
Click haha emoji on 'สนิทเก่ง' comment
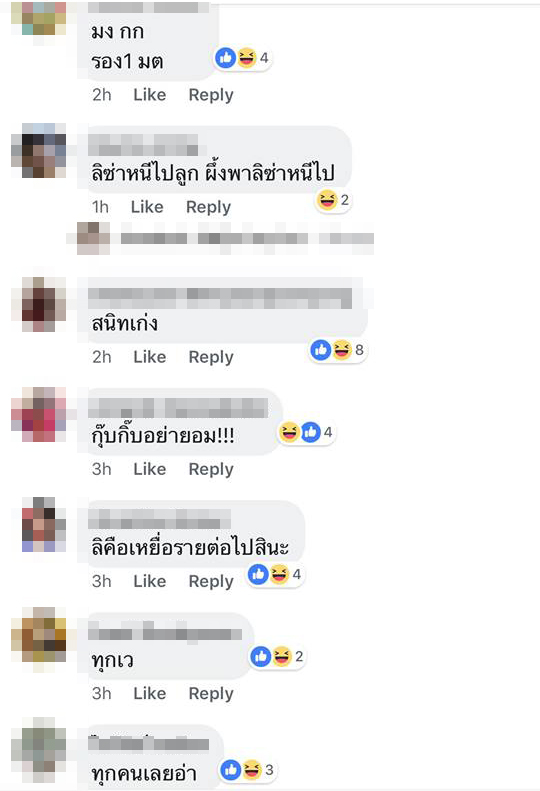342,350
